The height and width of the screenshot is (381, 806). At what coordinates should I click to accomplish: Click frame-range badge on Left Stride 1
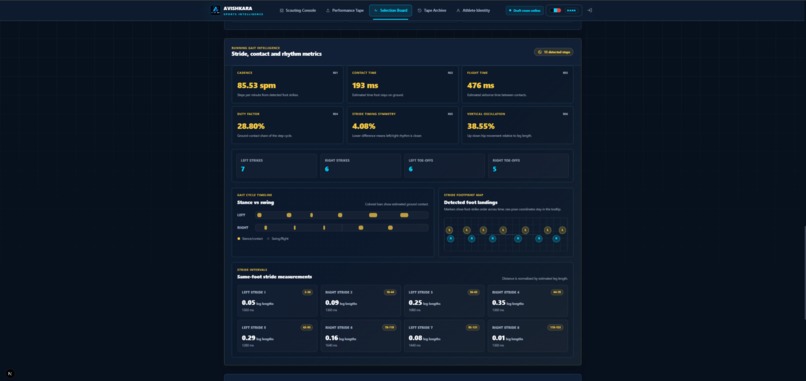click(x=307, y=292)
